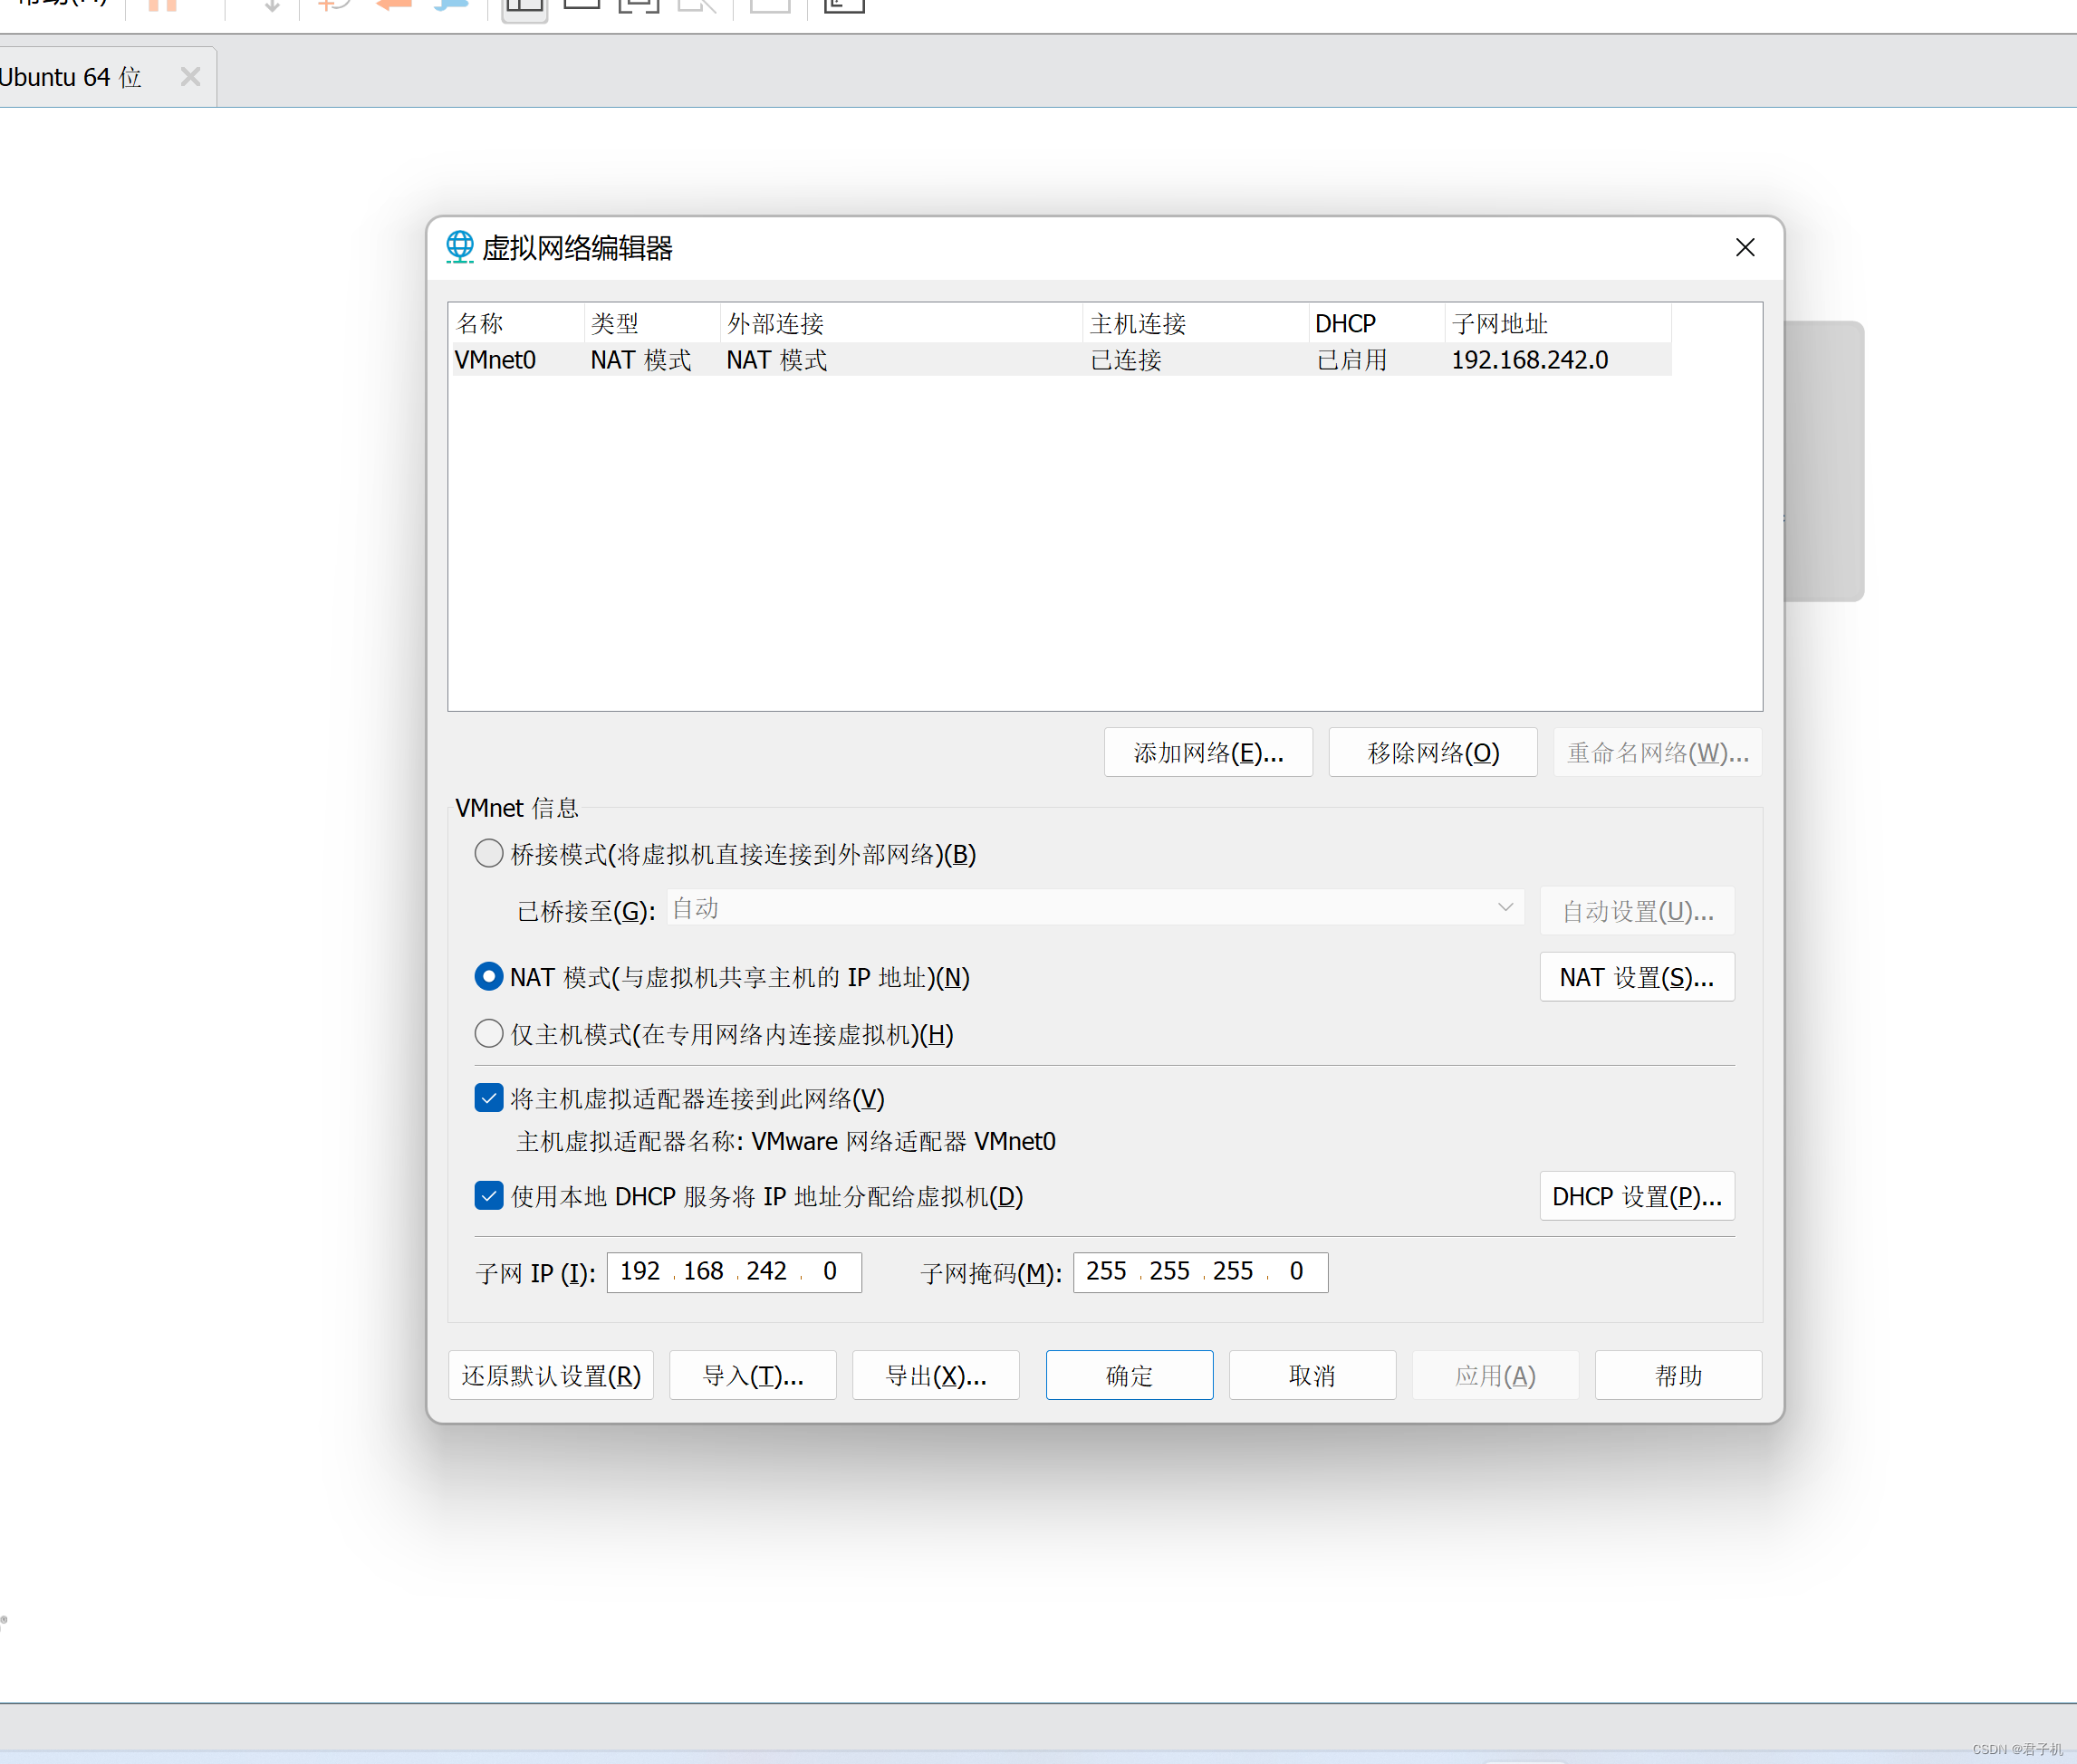Click in the 子网 IP input field

[733, 1271]
